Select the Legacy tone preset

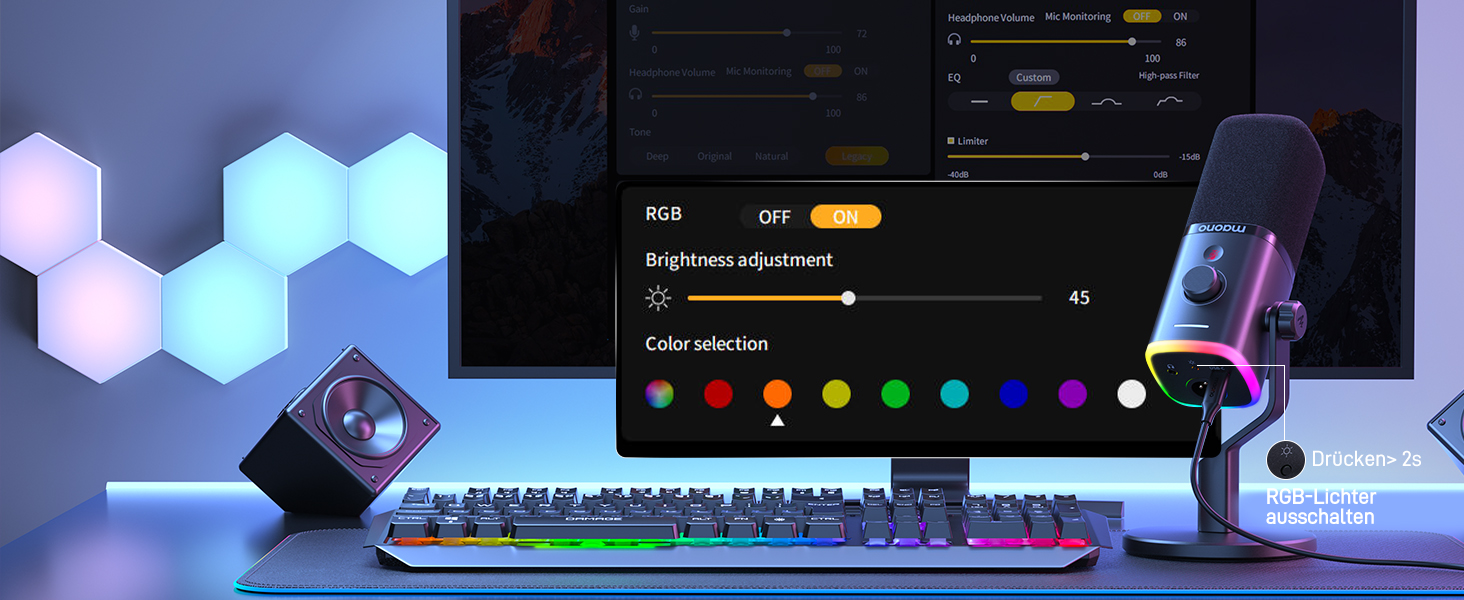click(x=856, y=156)
